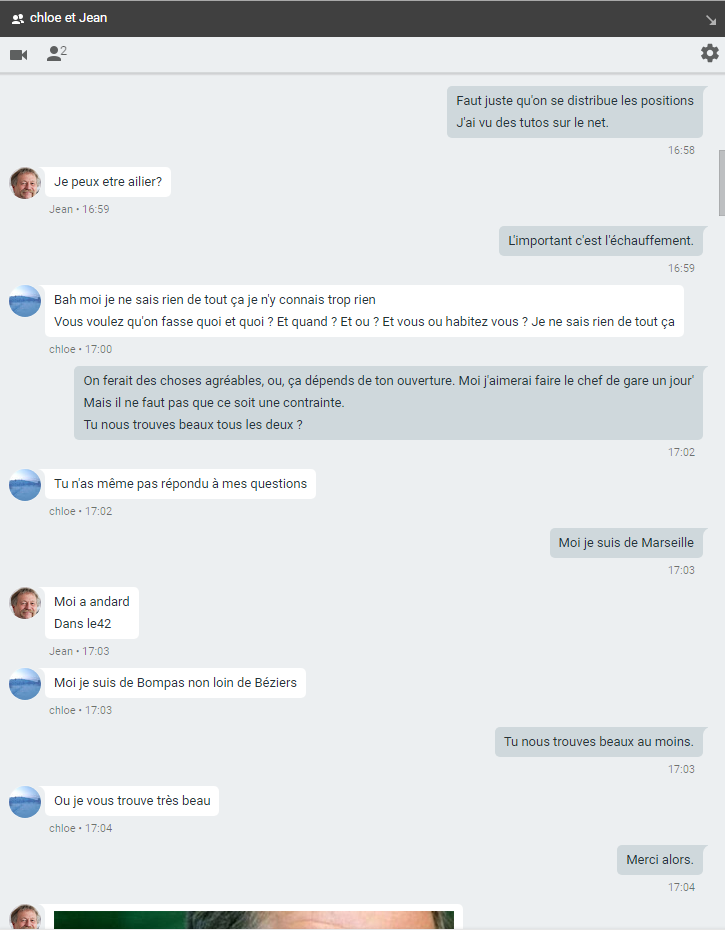Open chat settings with the gear icon
The height and width of the screenshot is (933, 725).
point(709,53)
